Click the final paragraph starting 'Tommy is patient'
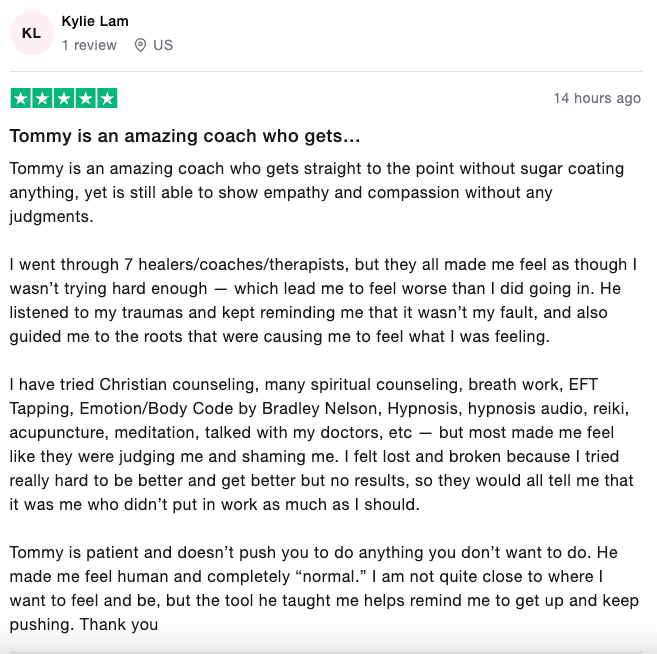This screenshot has width=657, height=654. pos(324,588)
